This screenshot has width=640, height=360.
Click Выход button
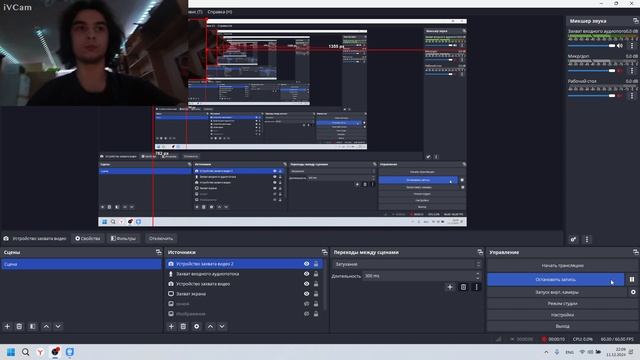coord(562,326)
